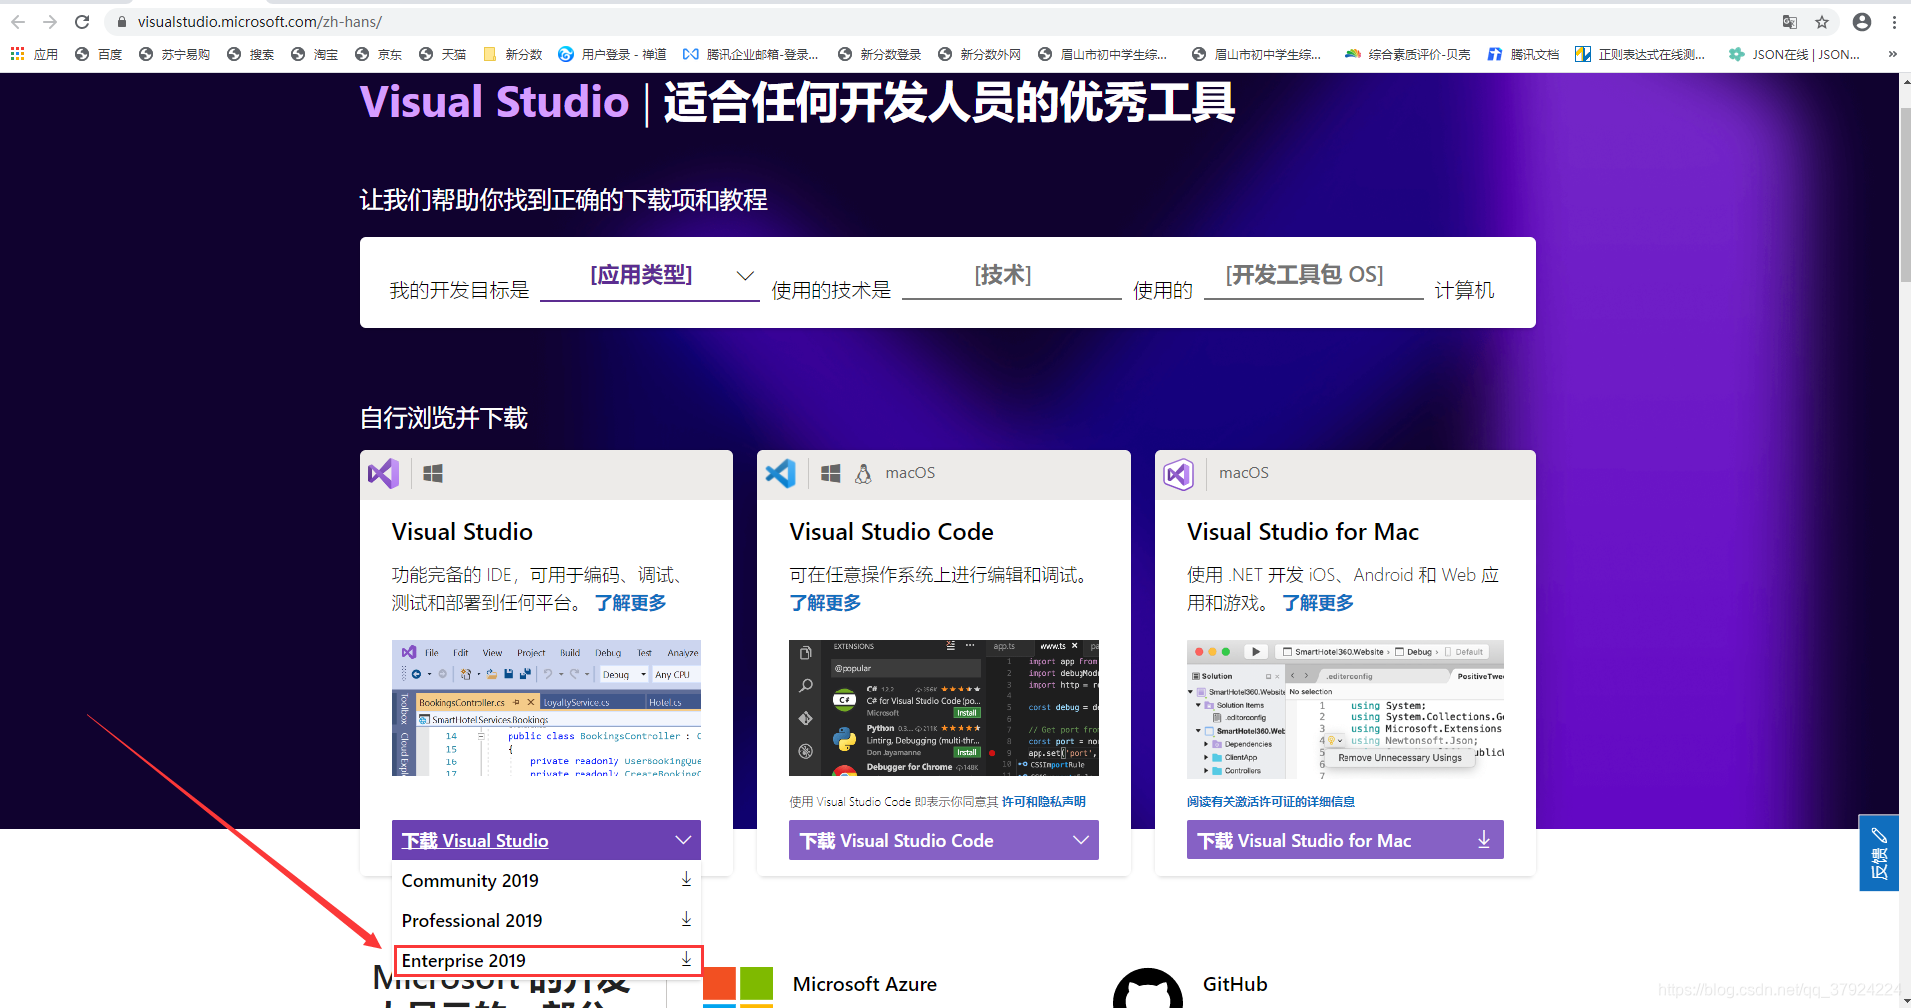Choose Community 2019 from download menu

click(546, 880)
